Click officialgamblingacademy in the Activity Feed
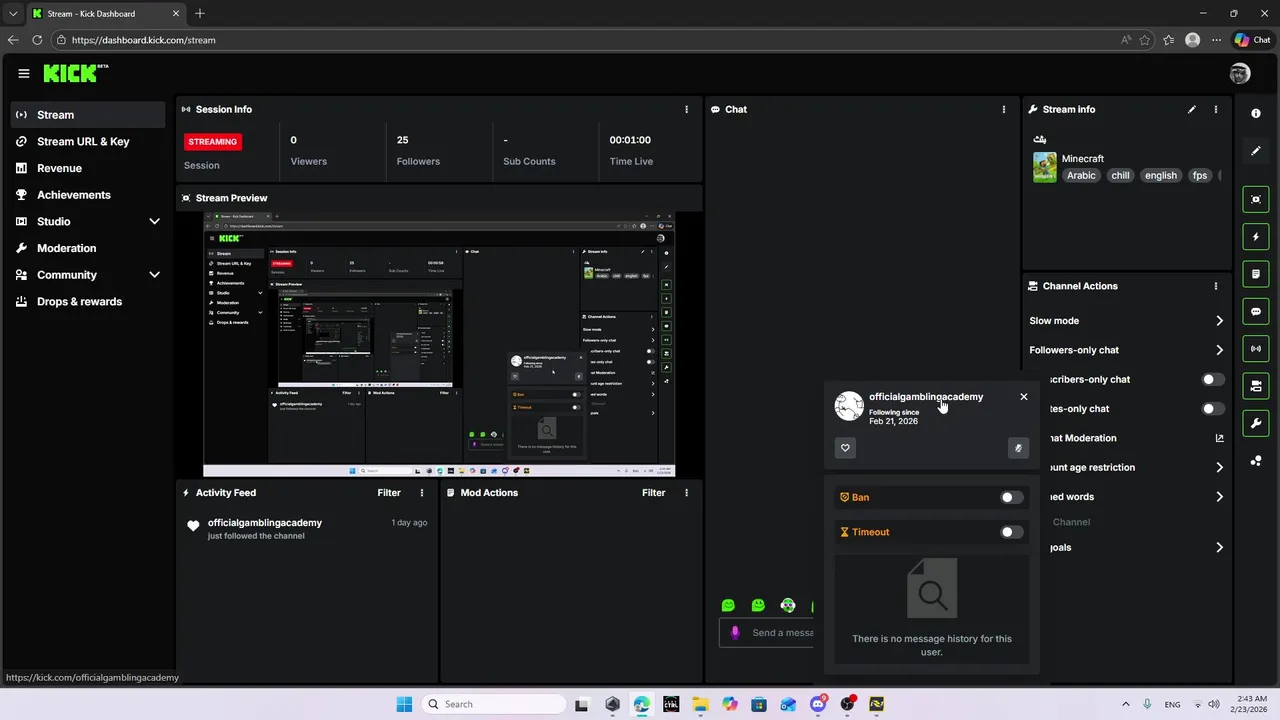This screenshot has width=1280, height=720. (265, 523)
